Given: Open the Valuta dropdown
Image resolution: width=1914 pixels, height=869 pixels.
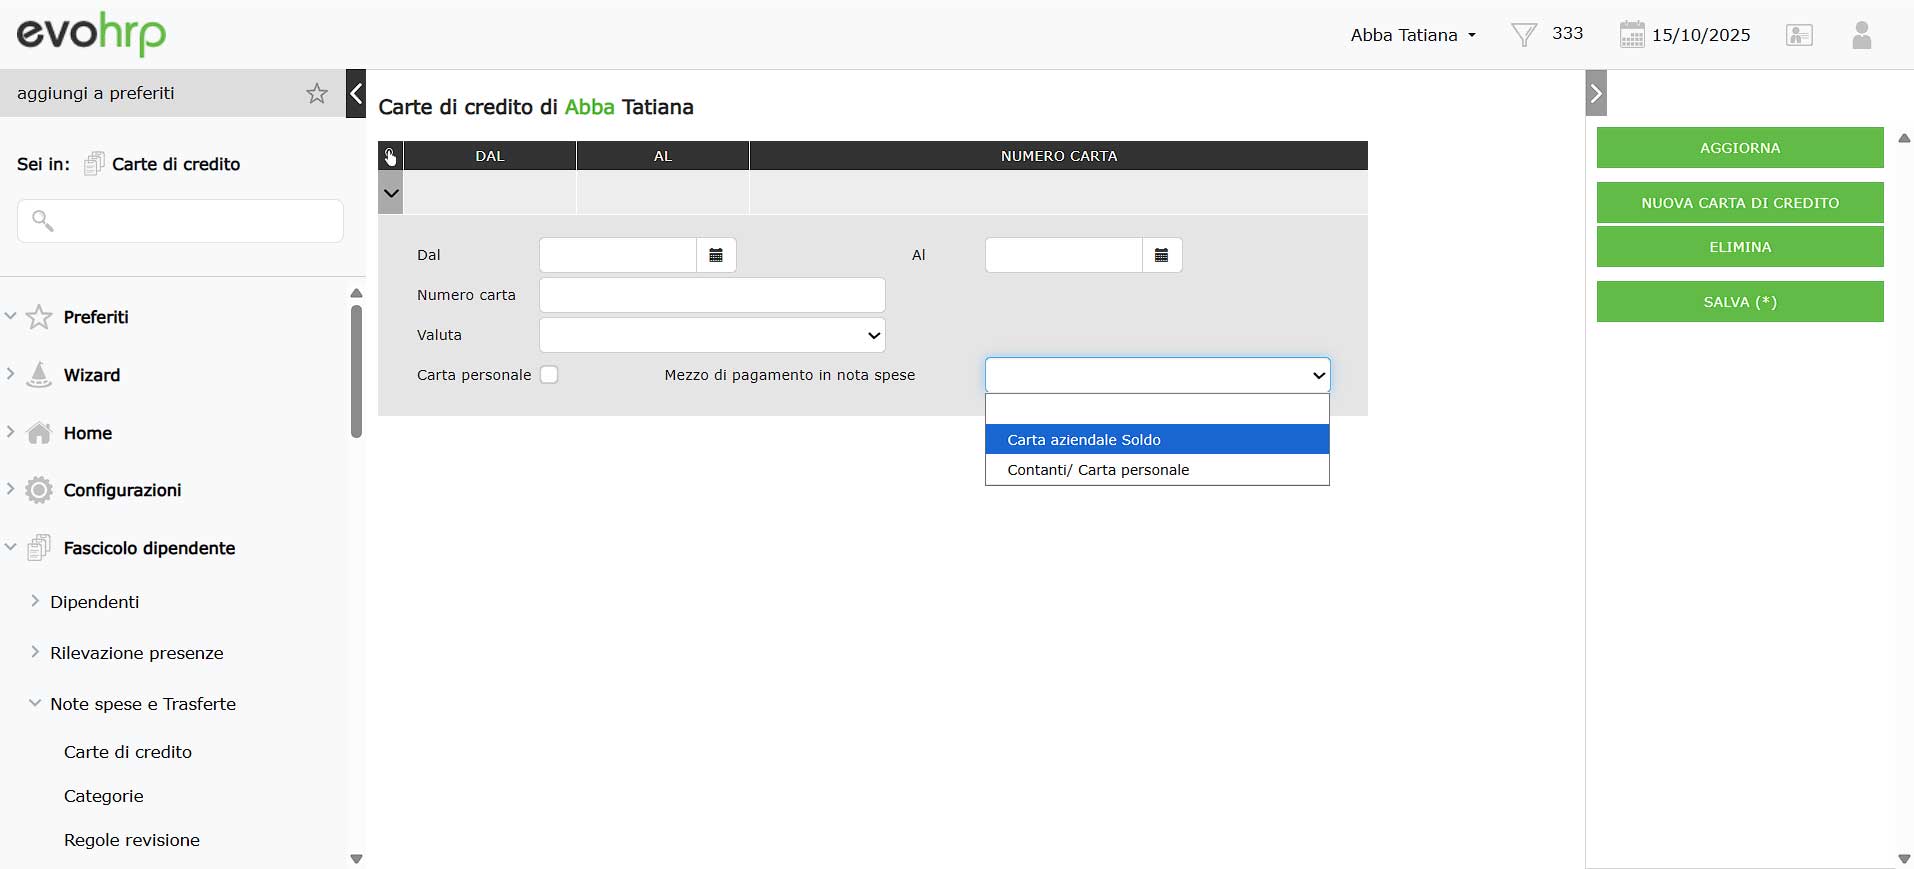Looking at the screenshot, I should (x=712, y=335).
